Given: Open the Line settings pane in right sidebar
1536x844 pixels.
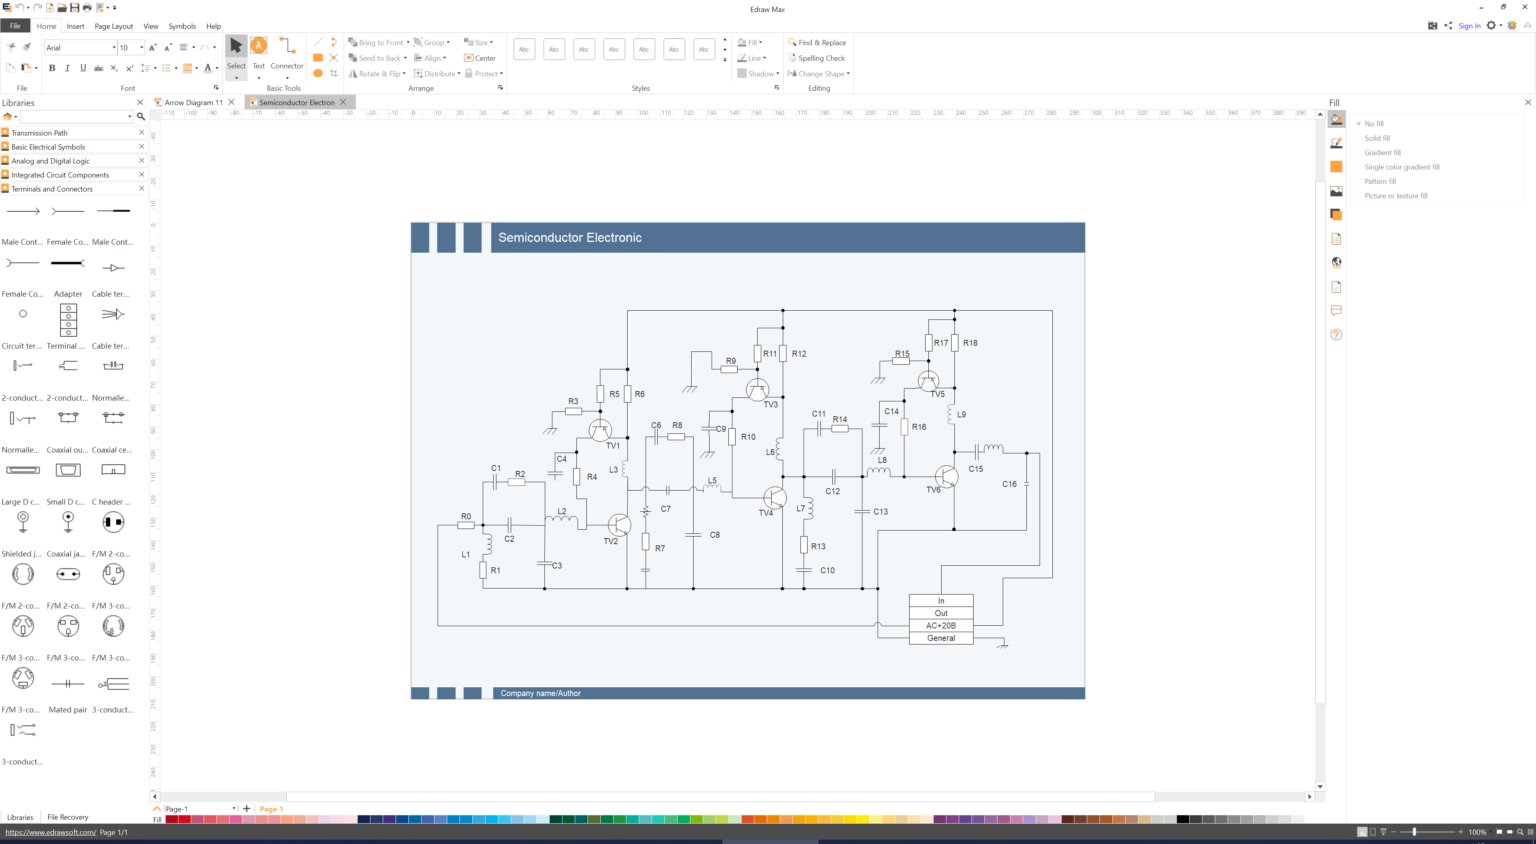Looking at the screenshot, I should [x=1336, y=143].
